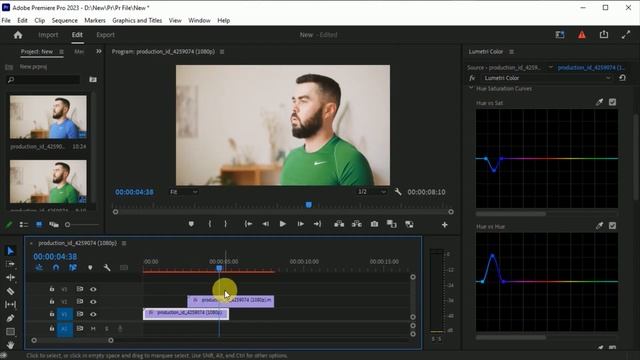This screenshot has width=640, height=360.
Task: Step forward one frame
Action: coord(300,224)
